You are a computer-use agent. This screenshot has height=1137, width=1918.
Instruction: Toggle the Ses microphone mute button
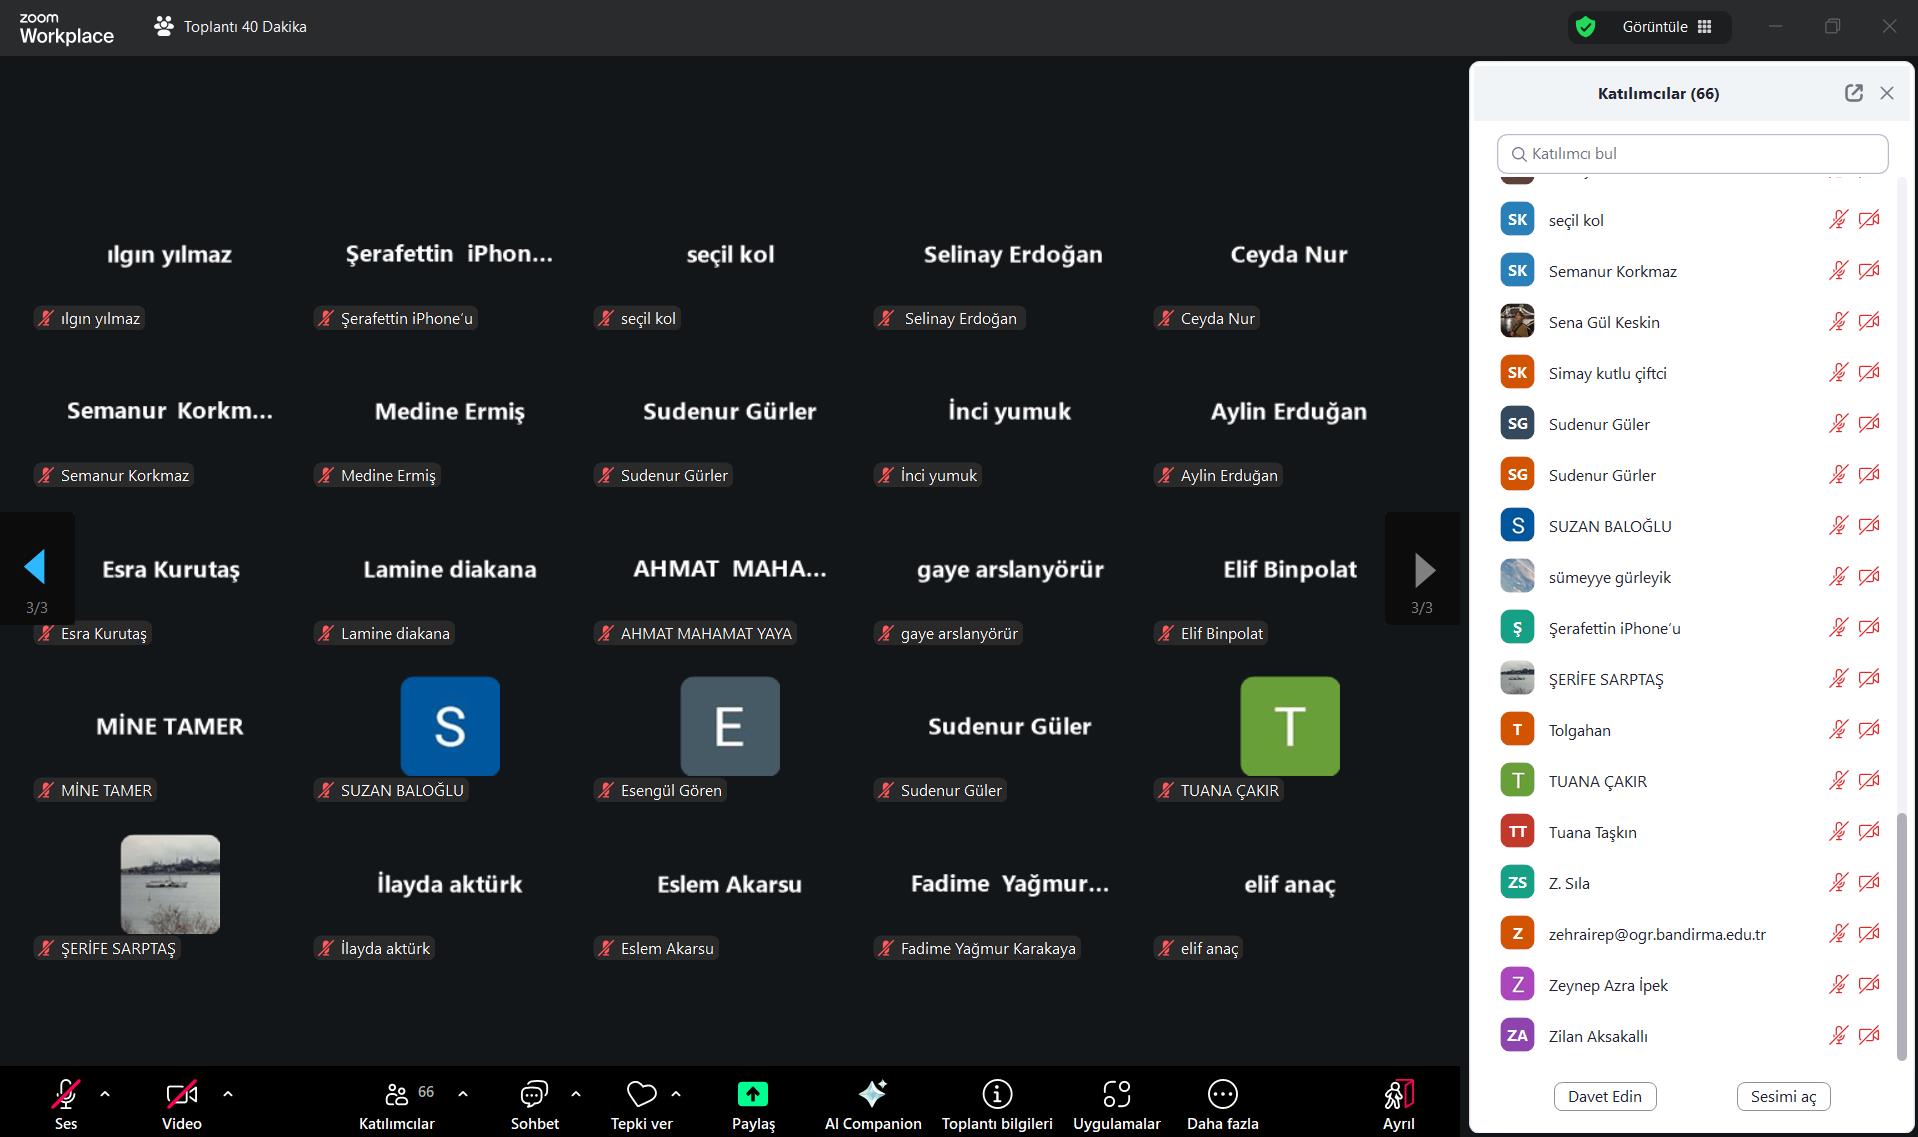point(66,1094)
